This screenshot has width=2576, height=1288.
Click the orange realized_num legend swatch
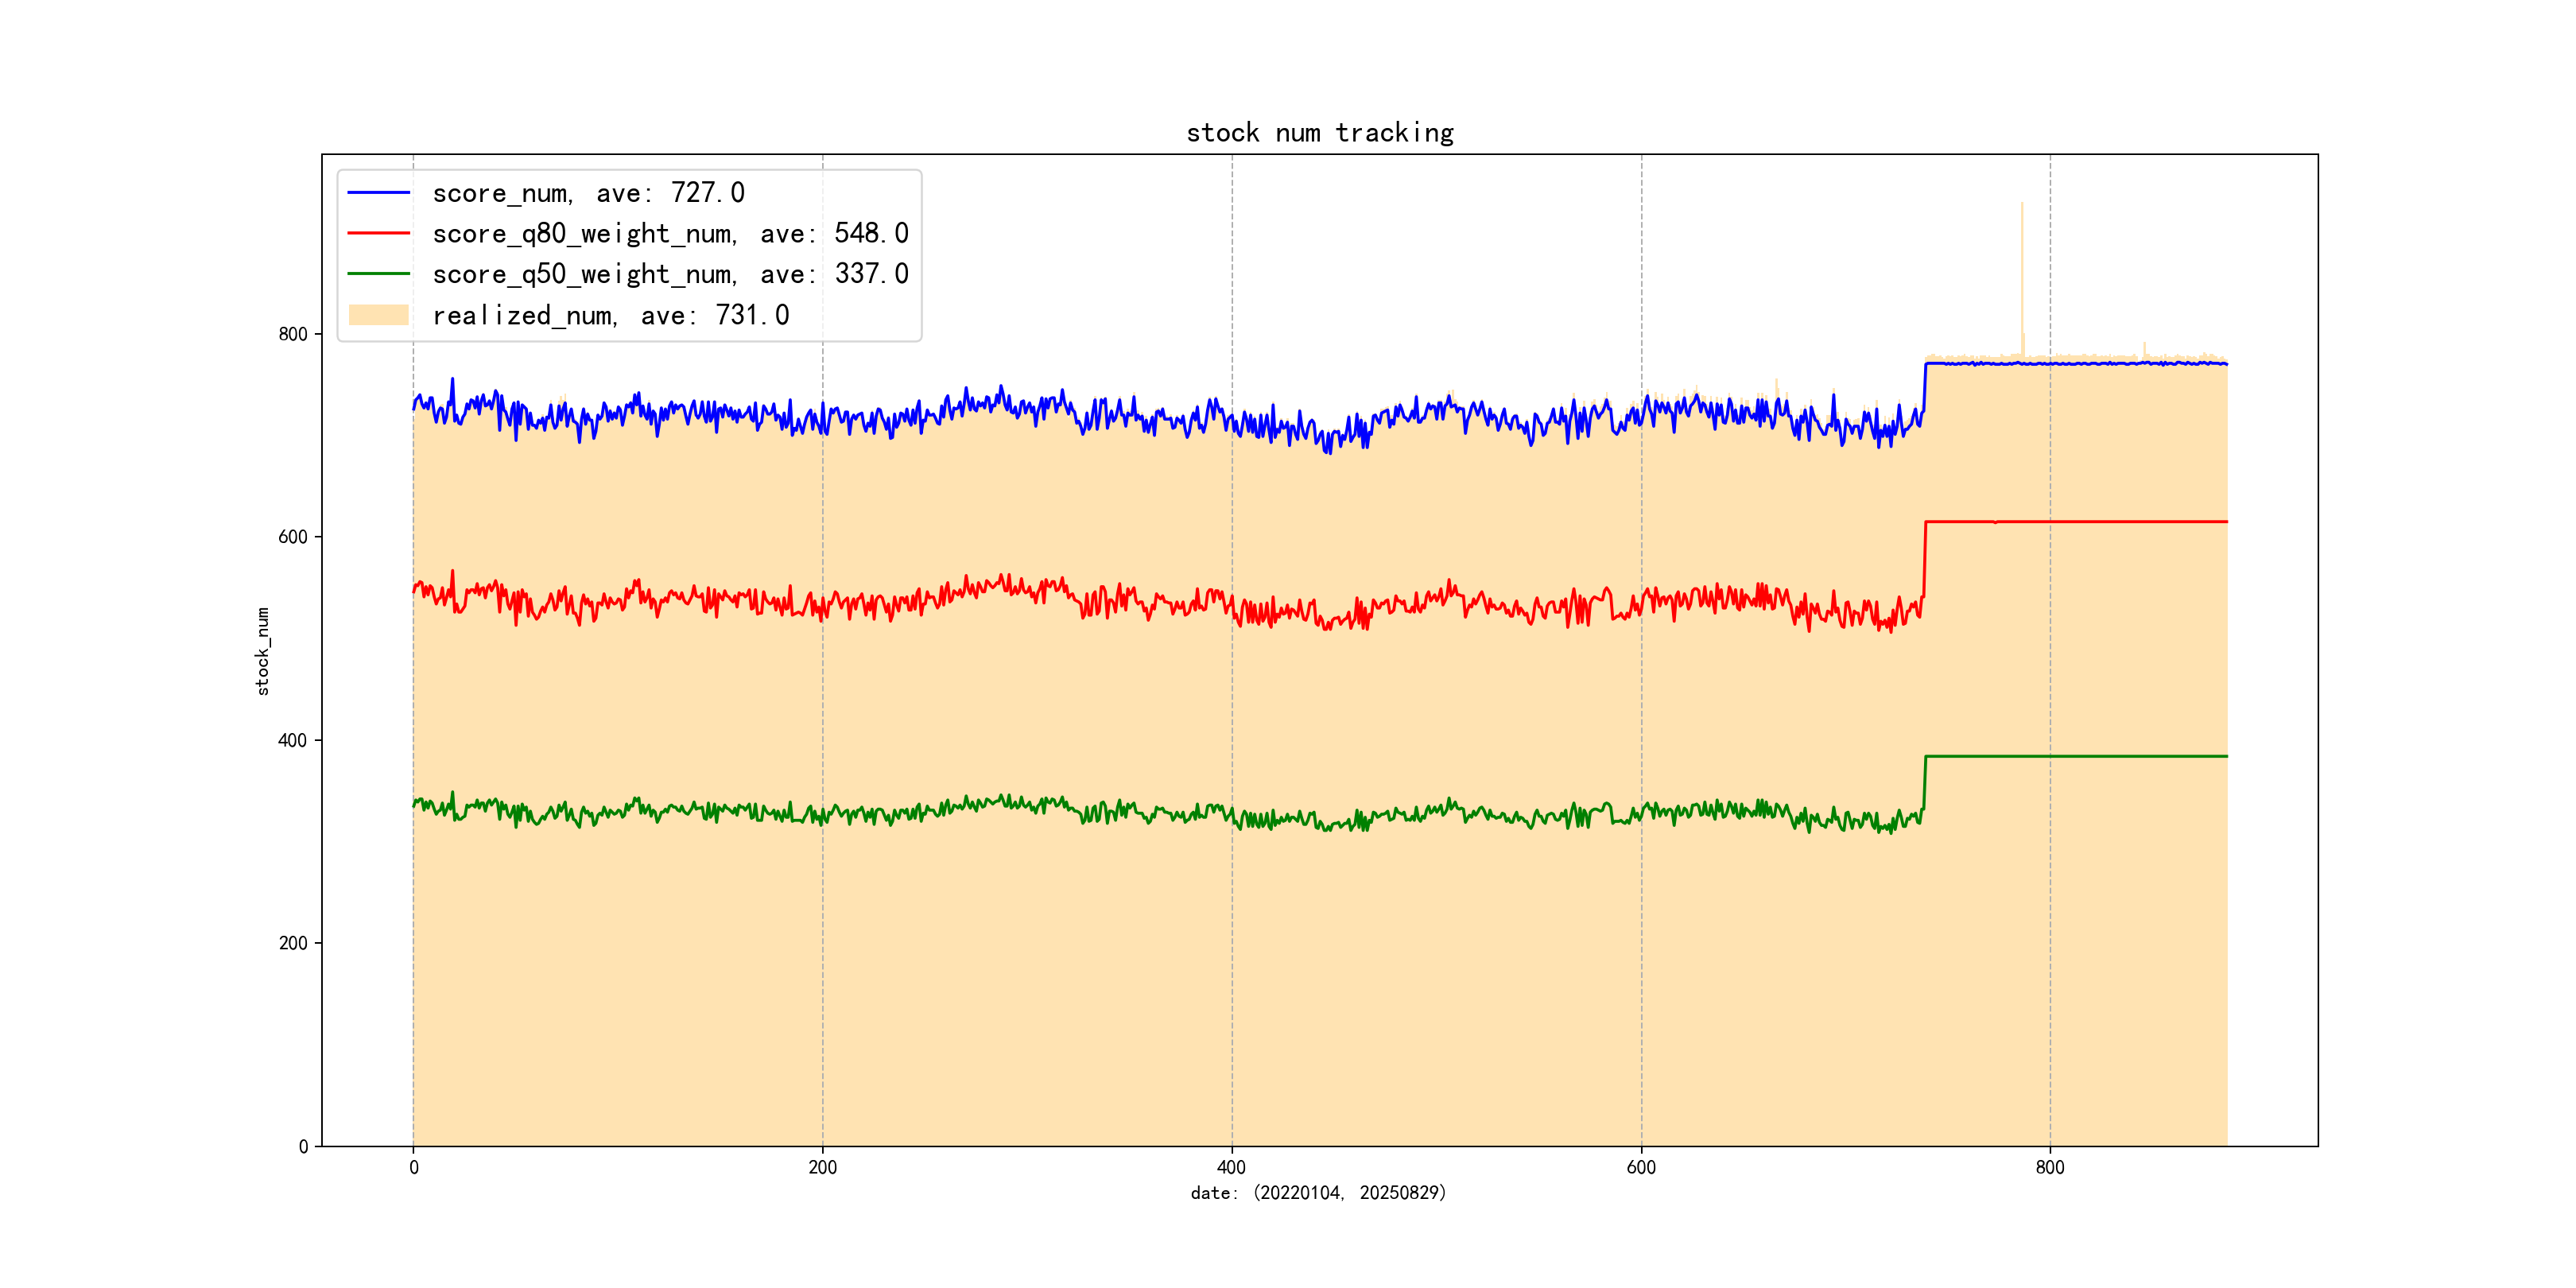point(378,315)
